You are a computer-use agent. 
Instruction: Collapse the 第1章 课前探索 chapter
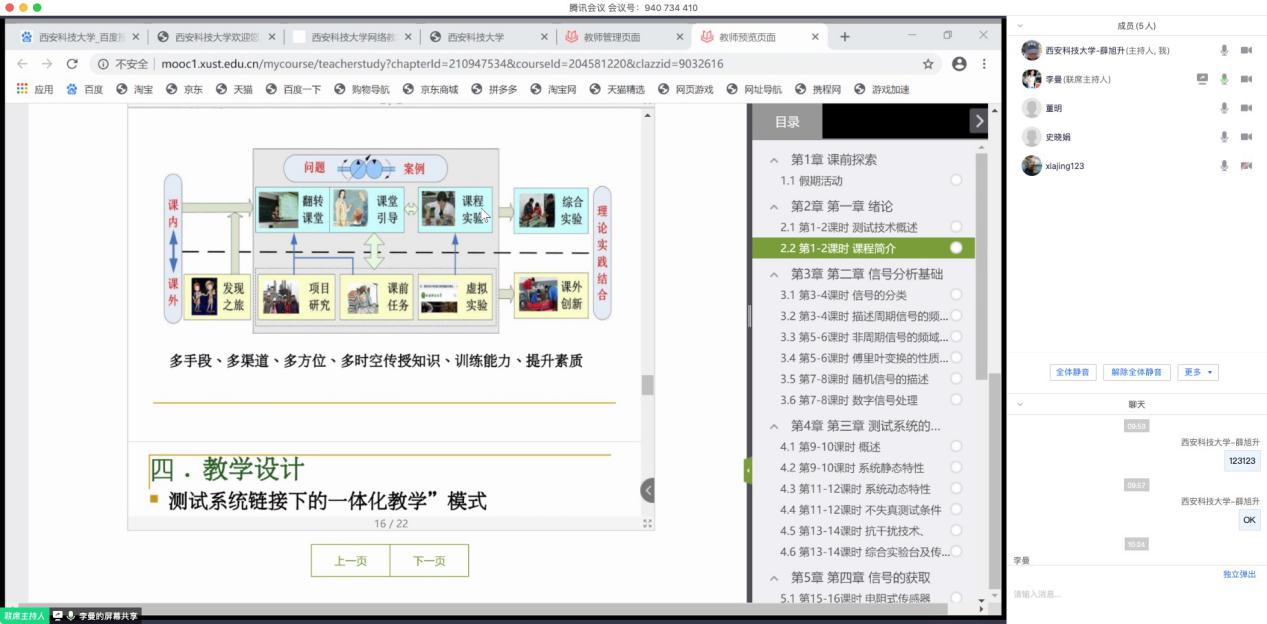[x=773, y=160]
